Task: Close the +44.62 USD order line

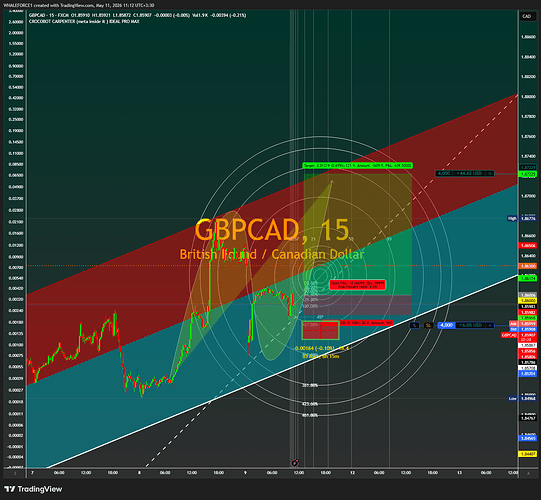Action: tap(490, 173)
